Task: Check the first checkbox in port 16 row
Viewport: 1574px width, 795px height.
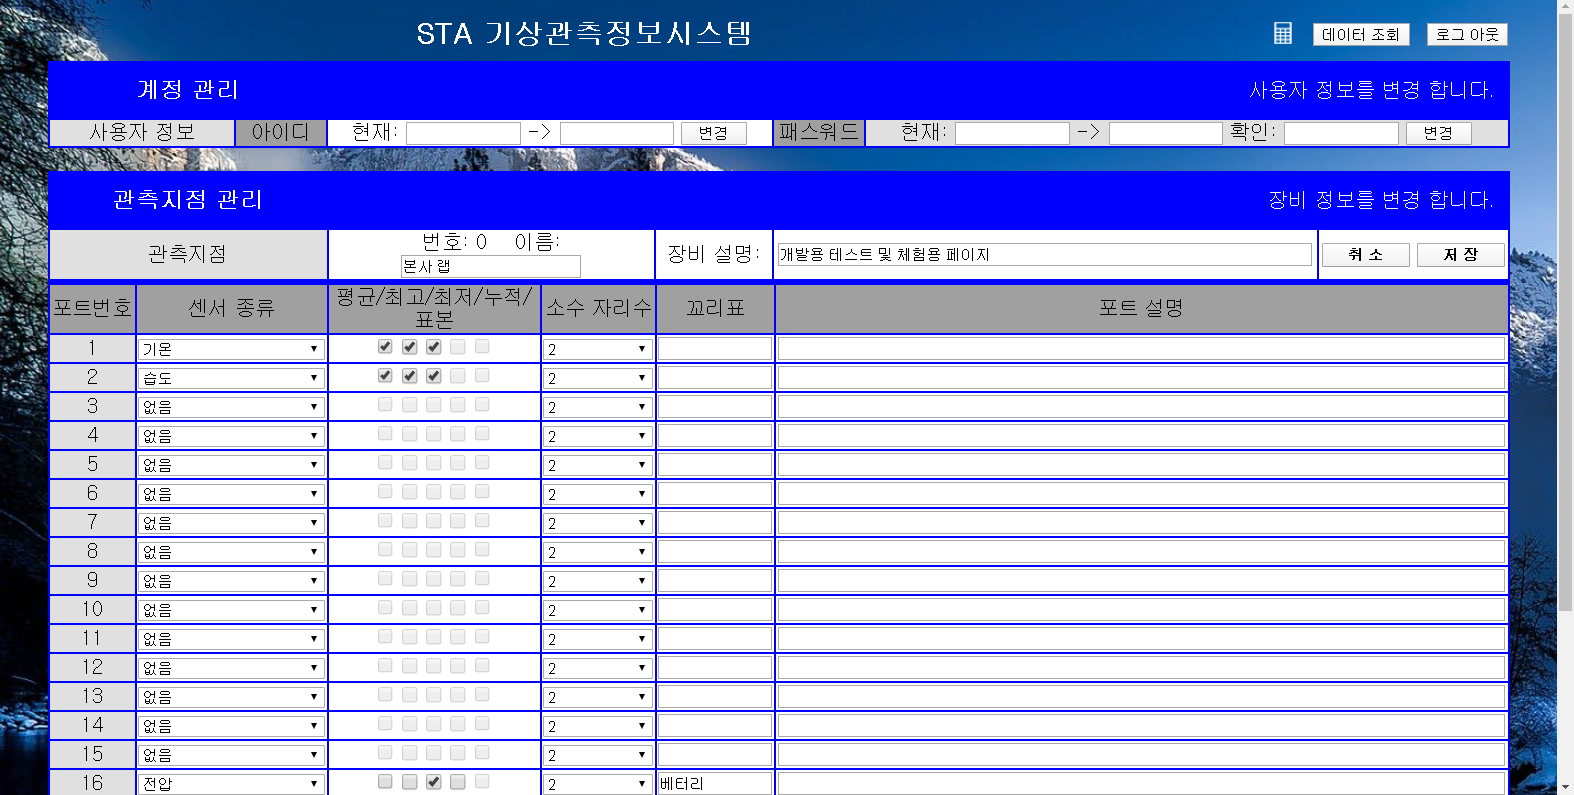Action: [385, 782]
